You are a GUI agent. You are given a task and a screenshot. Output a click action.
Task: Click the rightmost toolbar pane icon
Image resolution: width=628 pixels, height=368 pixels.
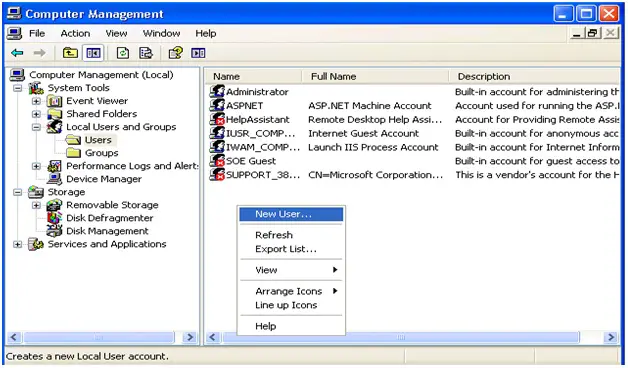[198, 53]
